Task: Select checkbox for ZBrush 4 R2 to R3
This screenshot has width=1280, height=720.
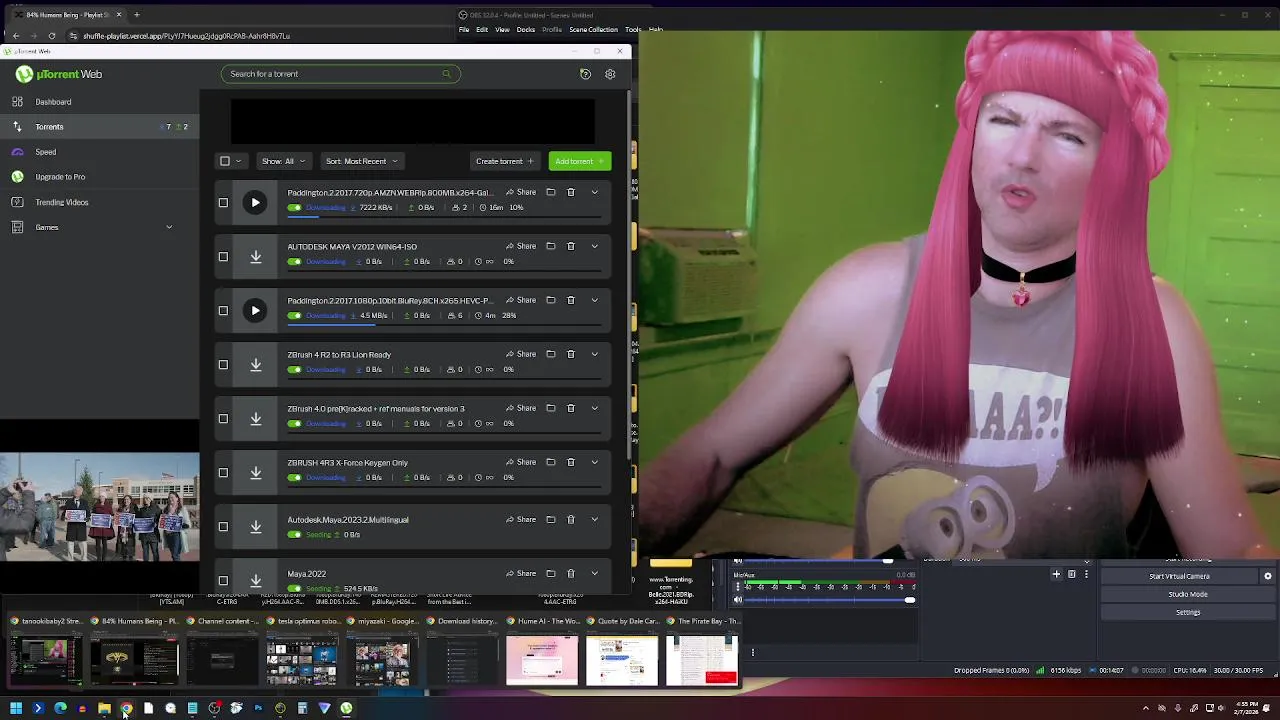Action: [x=223, y=365]
